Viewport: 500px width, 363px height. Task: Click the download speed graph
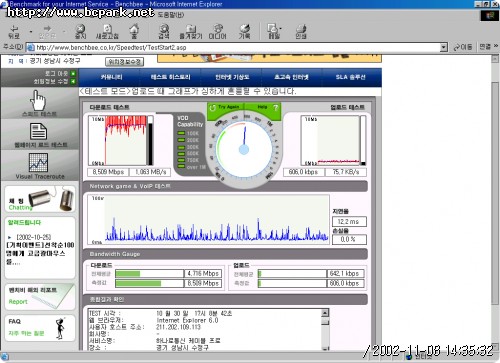tap(118, 140)
